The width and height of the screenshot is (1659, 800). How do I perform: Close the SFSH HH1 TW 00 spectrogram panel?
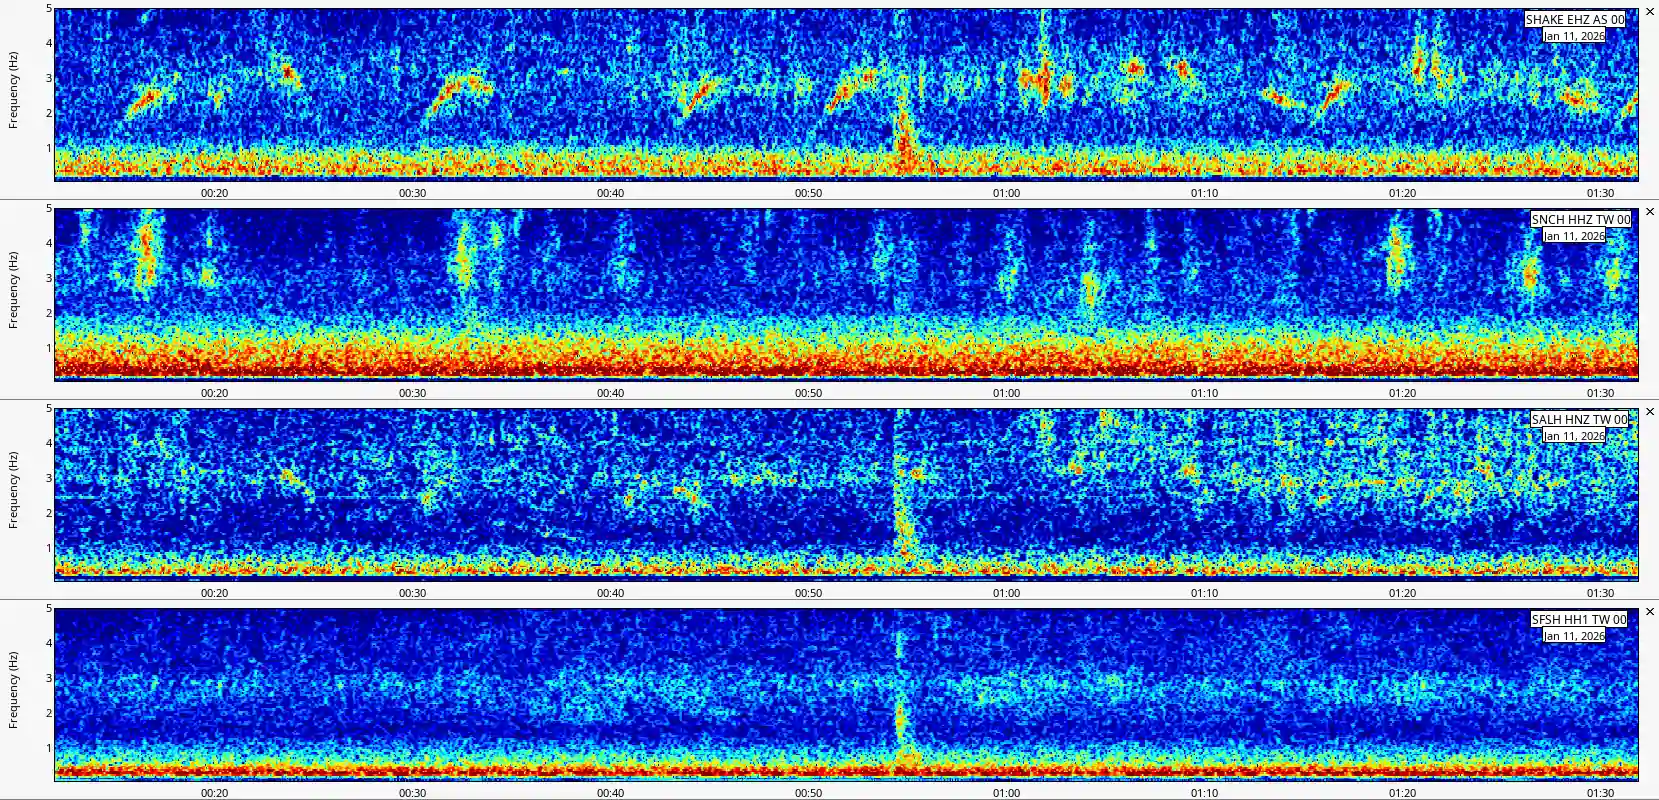tap(1650, 612)
